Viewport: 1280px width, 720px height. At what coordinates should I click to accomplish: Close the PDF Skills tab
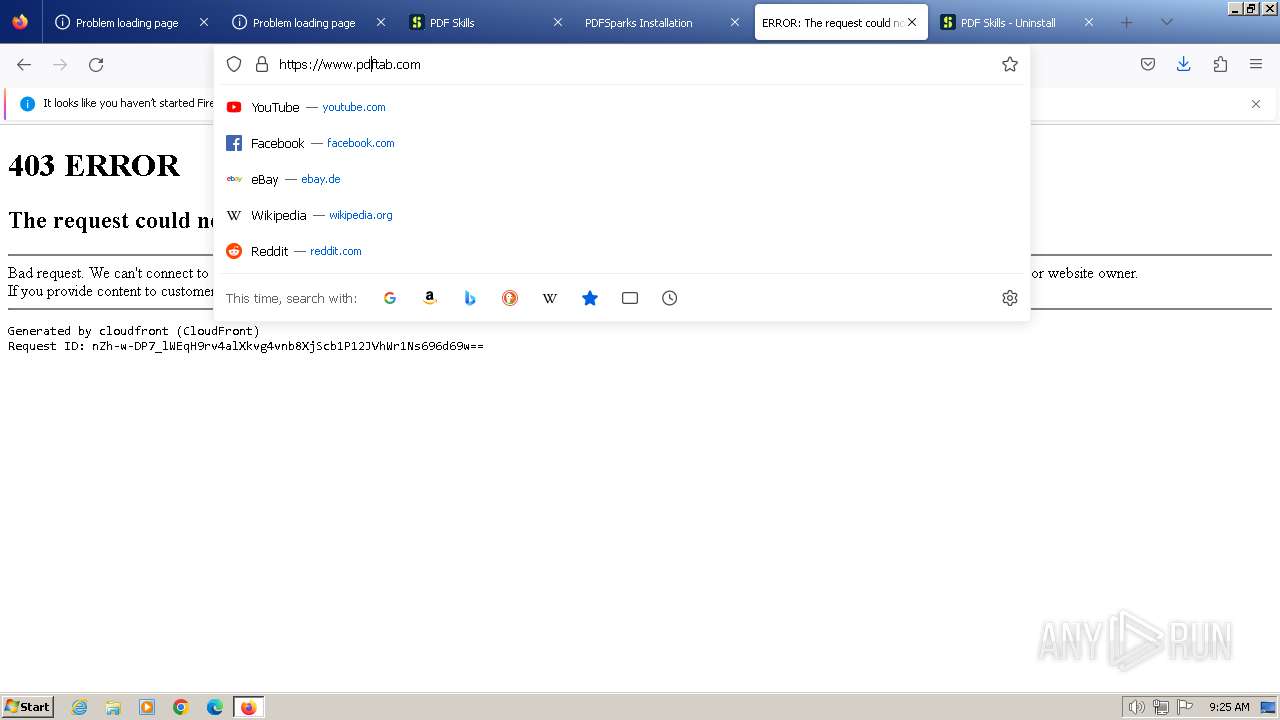[x=558, y=22]
